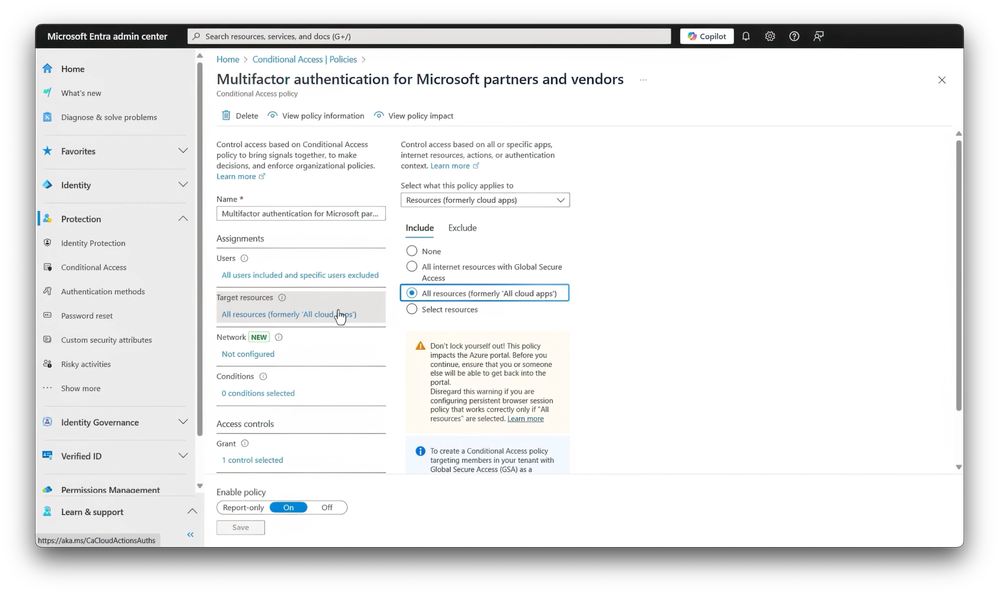999x594 pixels.
Task: Click the trash Delete icon
Action: click(226, 115)
